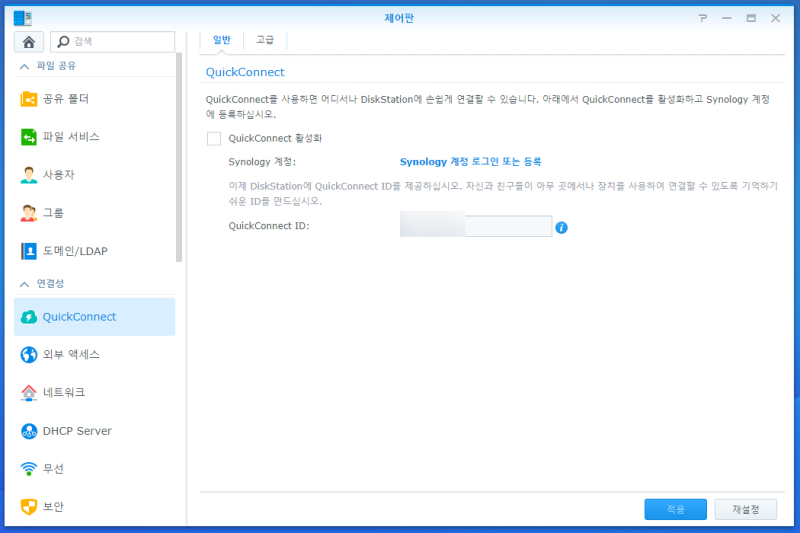Viewport: 800px width, 533px height.
Task: Open the File Services (파일 서비스) icon
Action: point(29,137)
